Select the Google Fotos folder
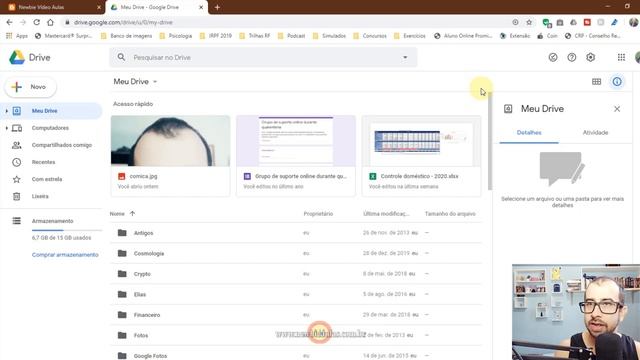Screen dimensions: 640x360 [x=296, y=354]
